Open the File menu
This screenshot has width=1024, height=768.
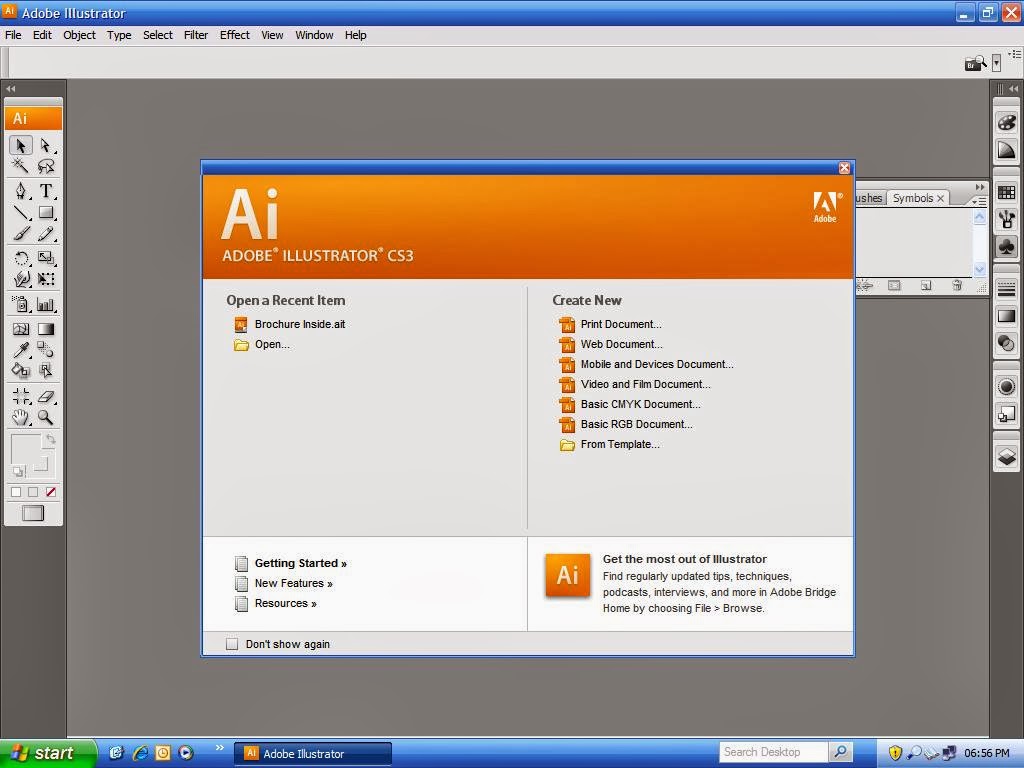coord(13,35)
